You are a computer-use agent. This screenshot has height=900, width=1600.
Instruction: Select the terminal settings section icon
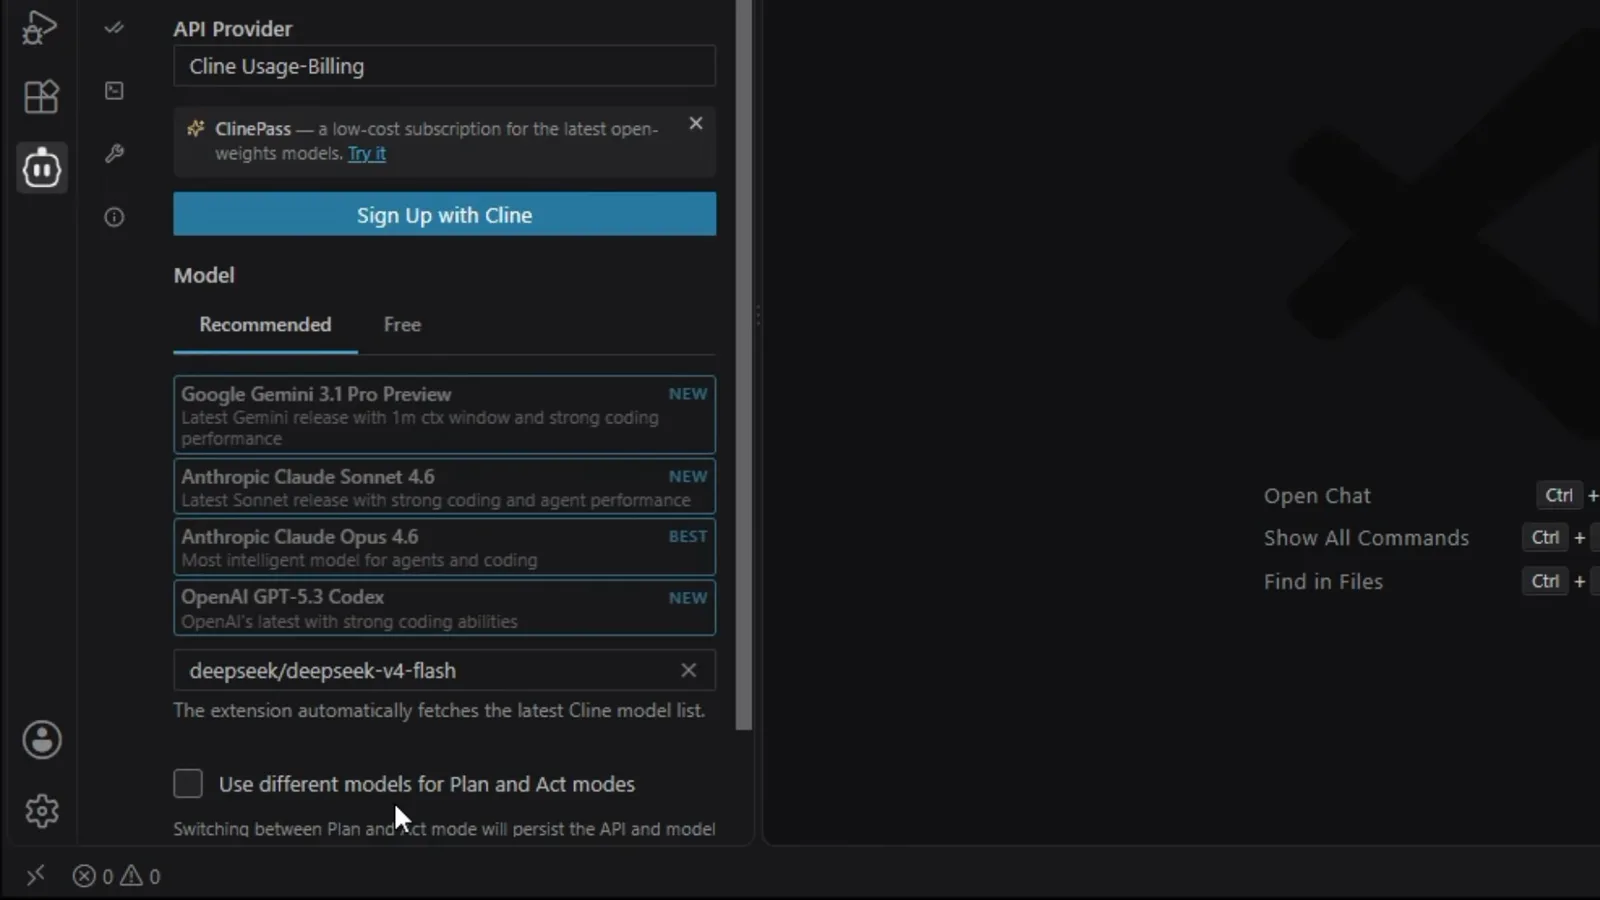(114, 91)
